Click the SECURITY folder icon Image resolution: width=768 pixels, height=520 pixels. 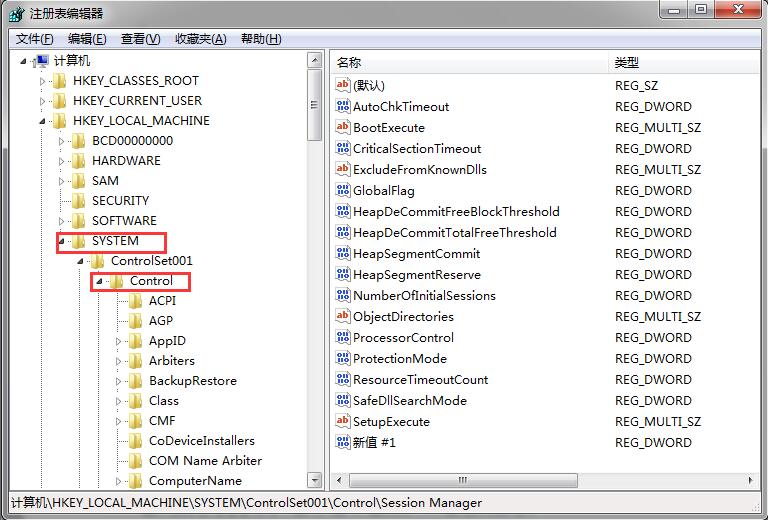coord(79,201)
